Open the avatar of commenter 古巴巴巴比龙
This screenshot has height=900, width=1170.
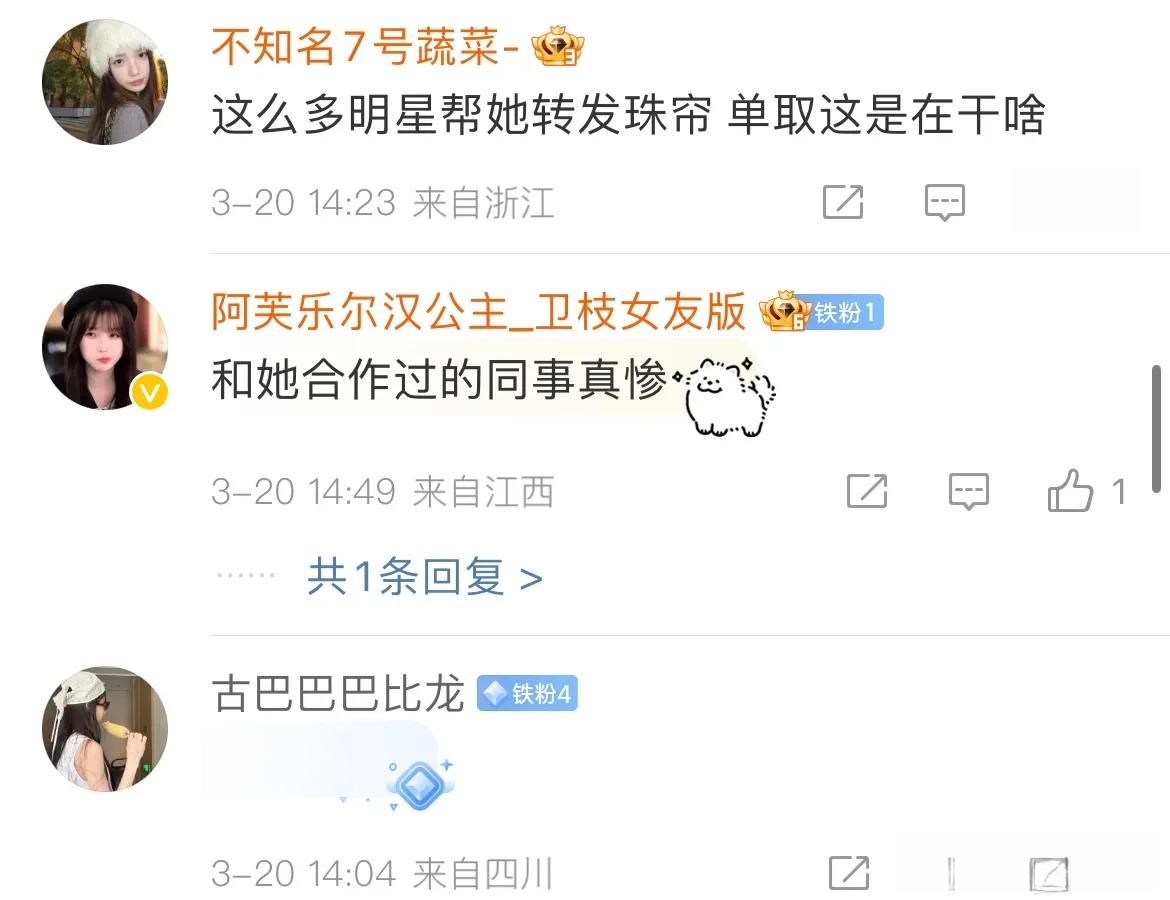(105, 729)
